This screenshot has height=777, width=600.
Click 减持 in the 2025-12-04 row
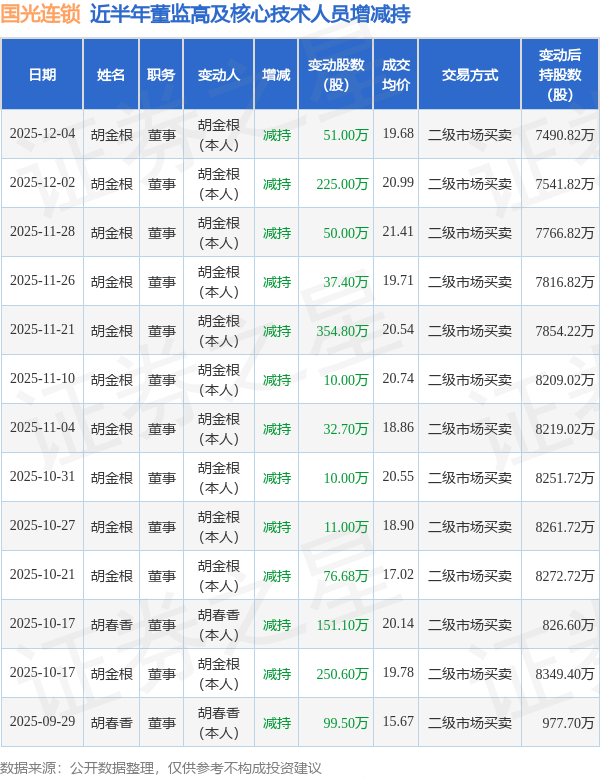[276, 135]
